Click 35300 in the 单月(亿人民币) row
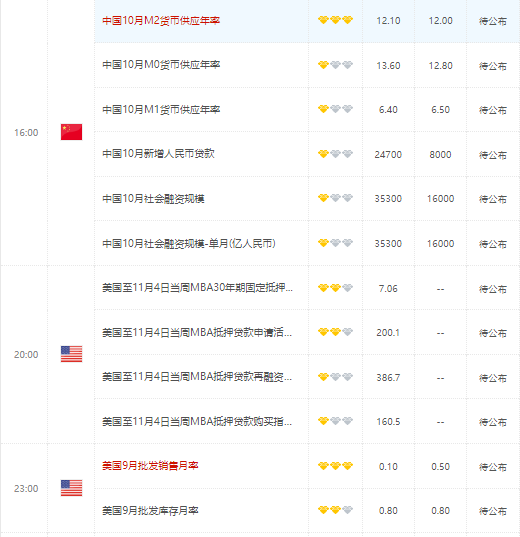The image size is (520, 537). (388, 243)
